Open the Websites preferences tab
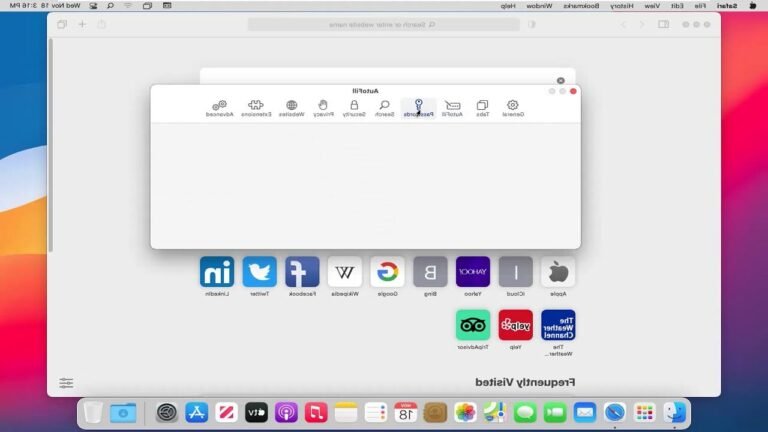This screenshot has width=768, height=432. [291, 108]
